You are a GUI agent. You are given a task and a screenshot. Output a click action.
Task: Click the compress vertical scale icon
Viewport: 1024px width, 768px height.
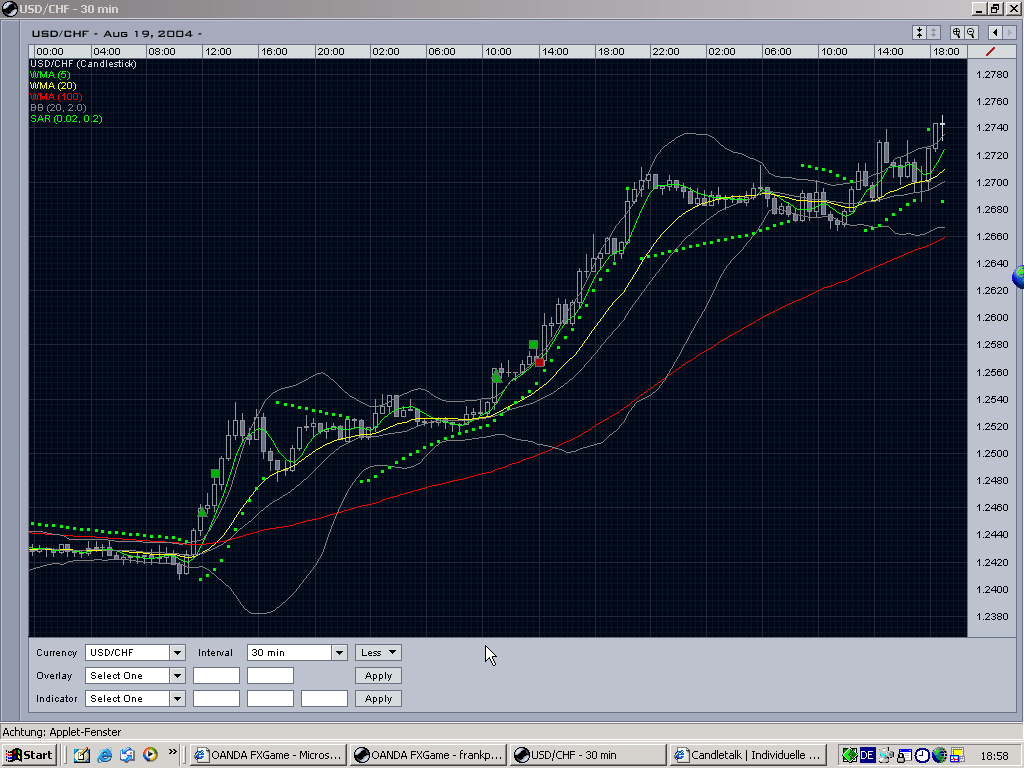(920, 32)
